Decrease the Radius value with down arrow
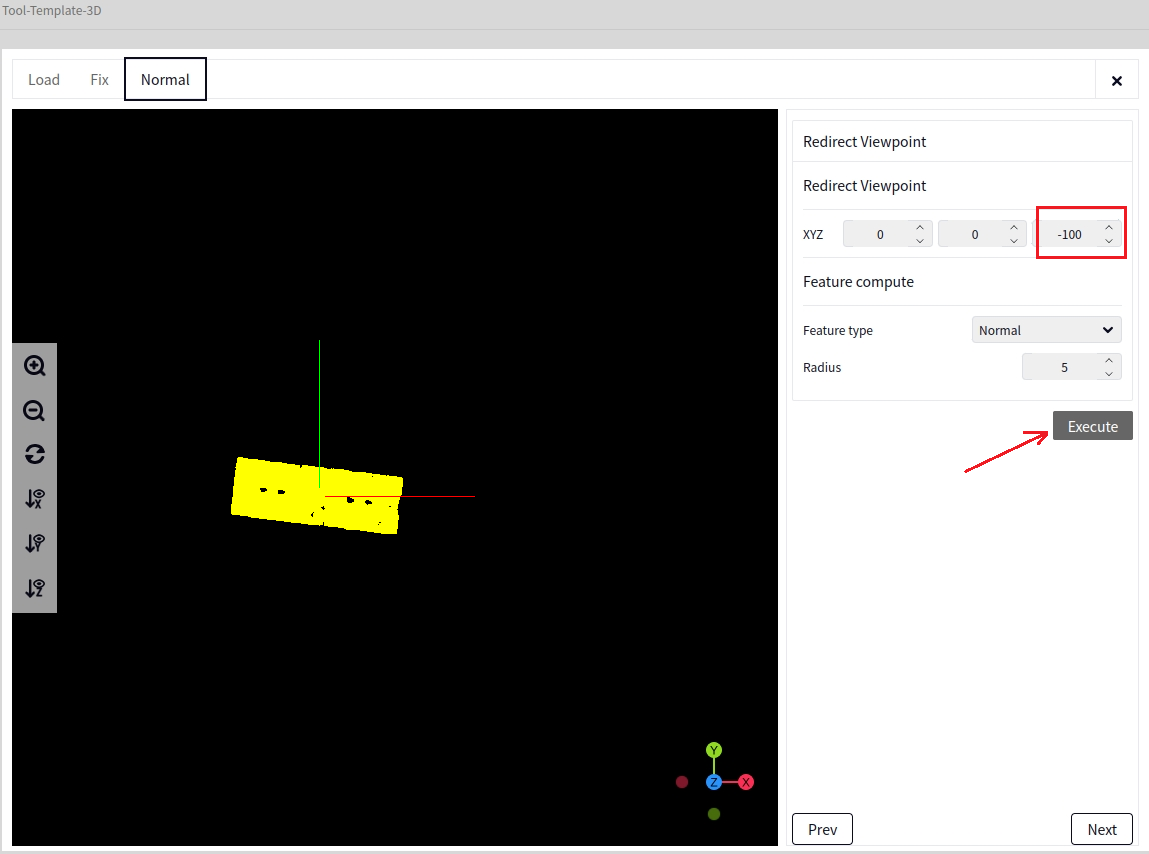Image resolution: width=1149 pixels, height=854 pixels. point(1109,374)
